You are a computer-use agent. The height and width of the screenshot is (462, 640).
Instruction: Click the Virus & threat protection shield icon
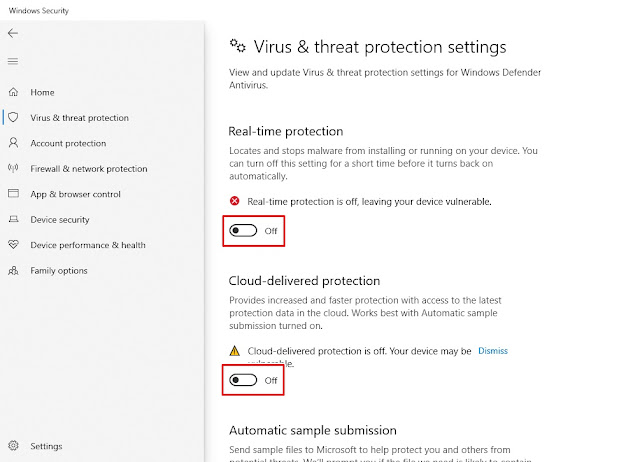tap(13, 118)
